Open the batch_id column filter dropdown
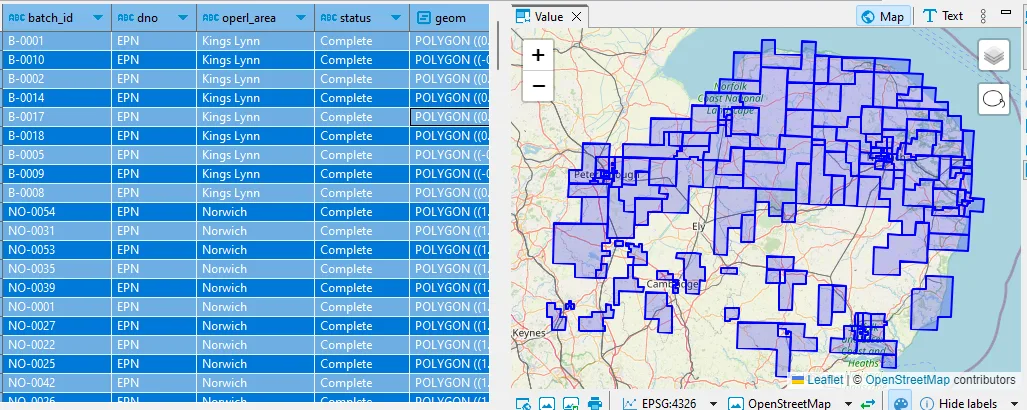1027x410 pixels. 97,18
